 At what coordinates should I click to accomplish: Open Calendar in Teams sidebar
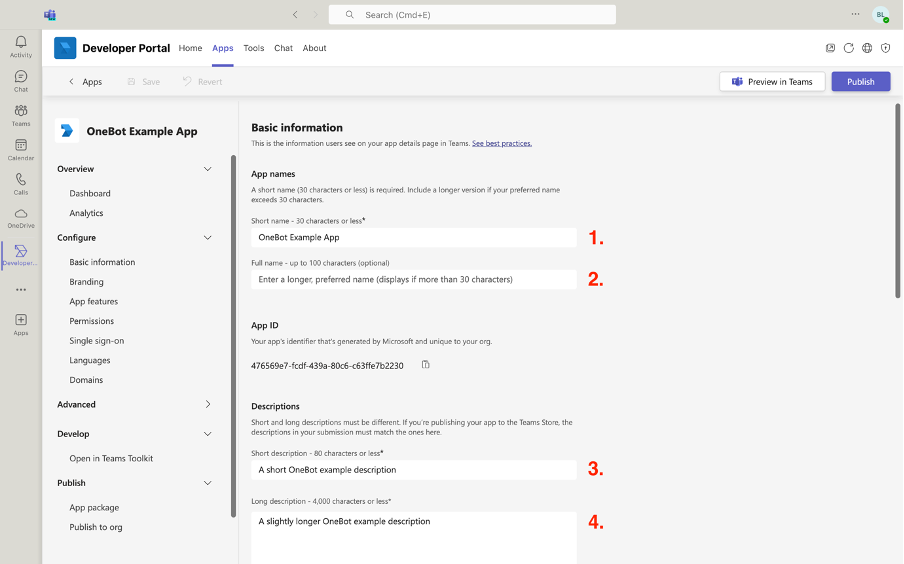coord(21,149)
